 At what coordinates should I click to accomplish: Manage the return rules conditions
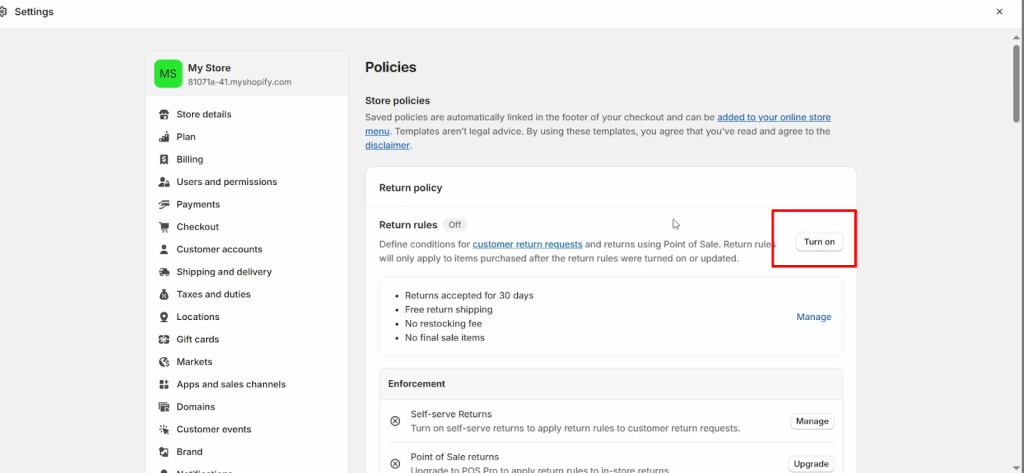click(813, 317)
